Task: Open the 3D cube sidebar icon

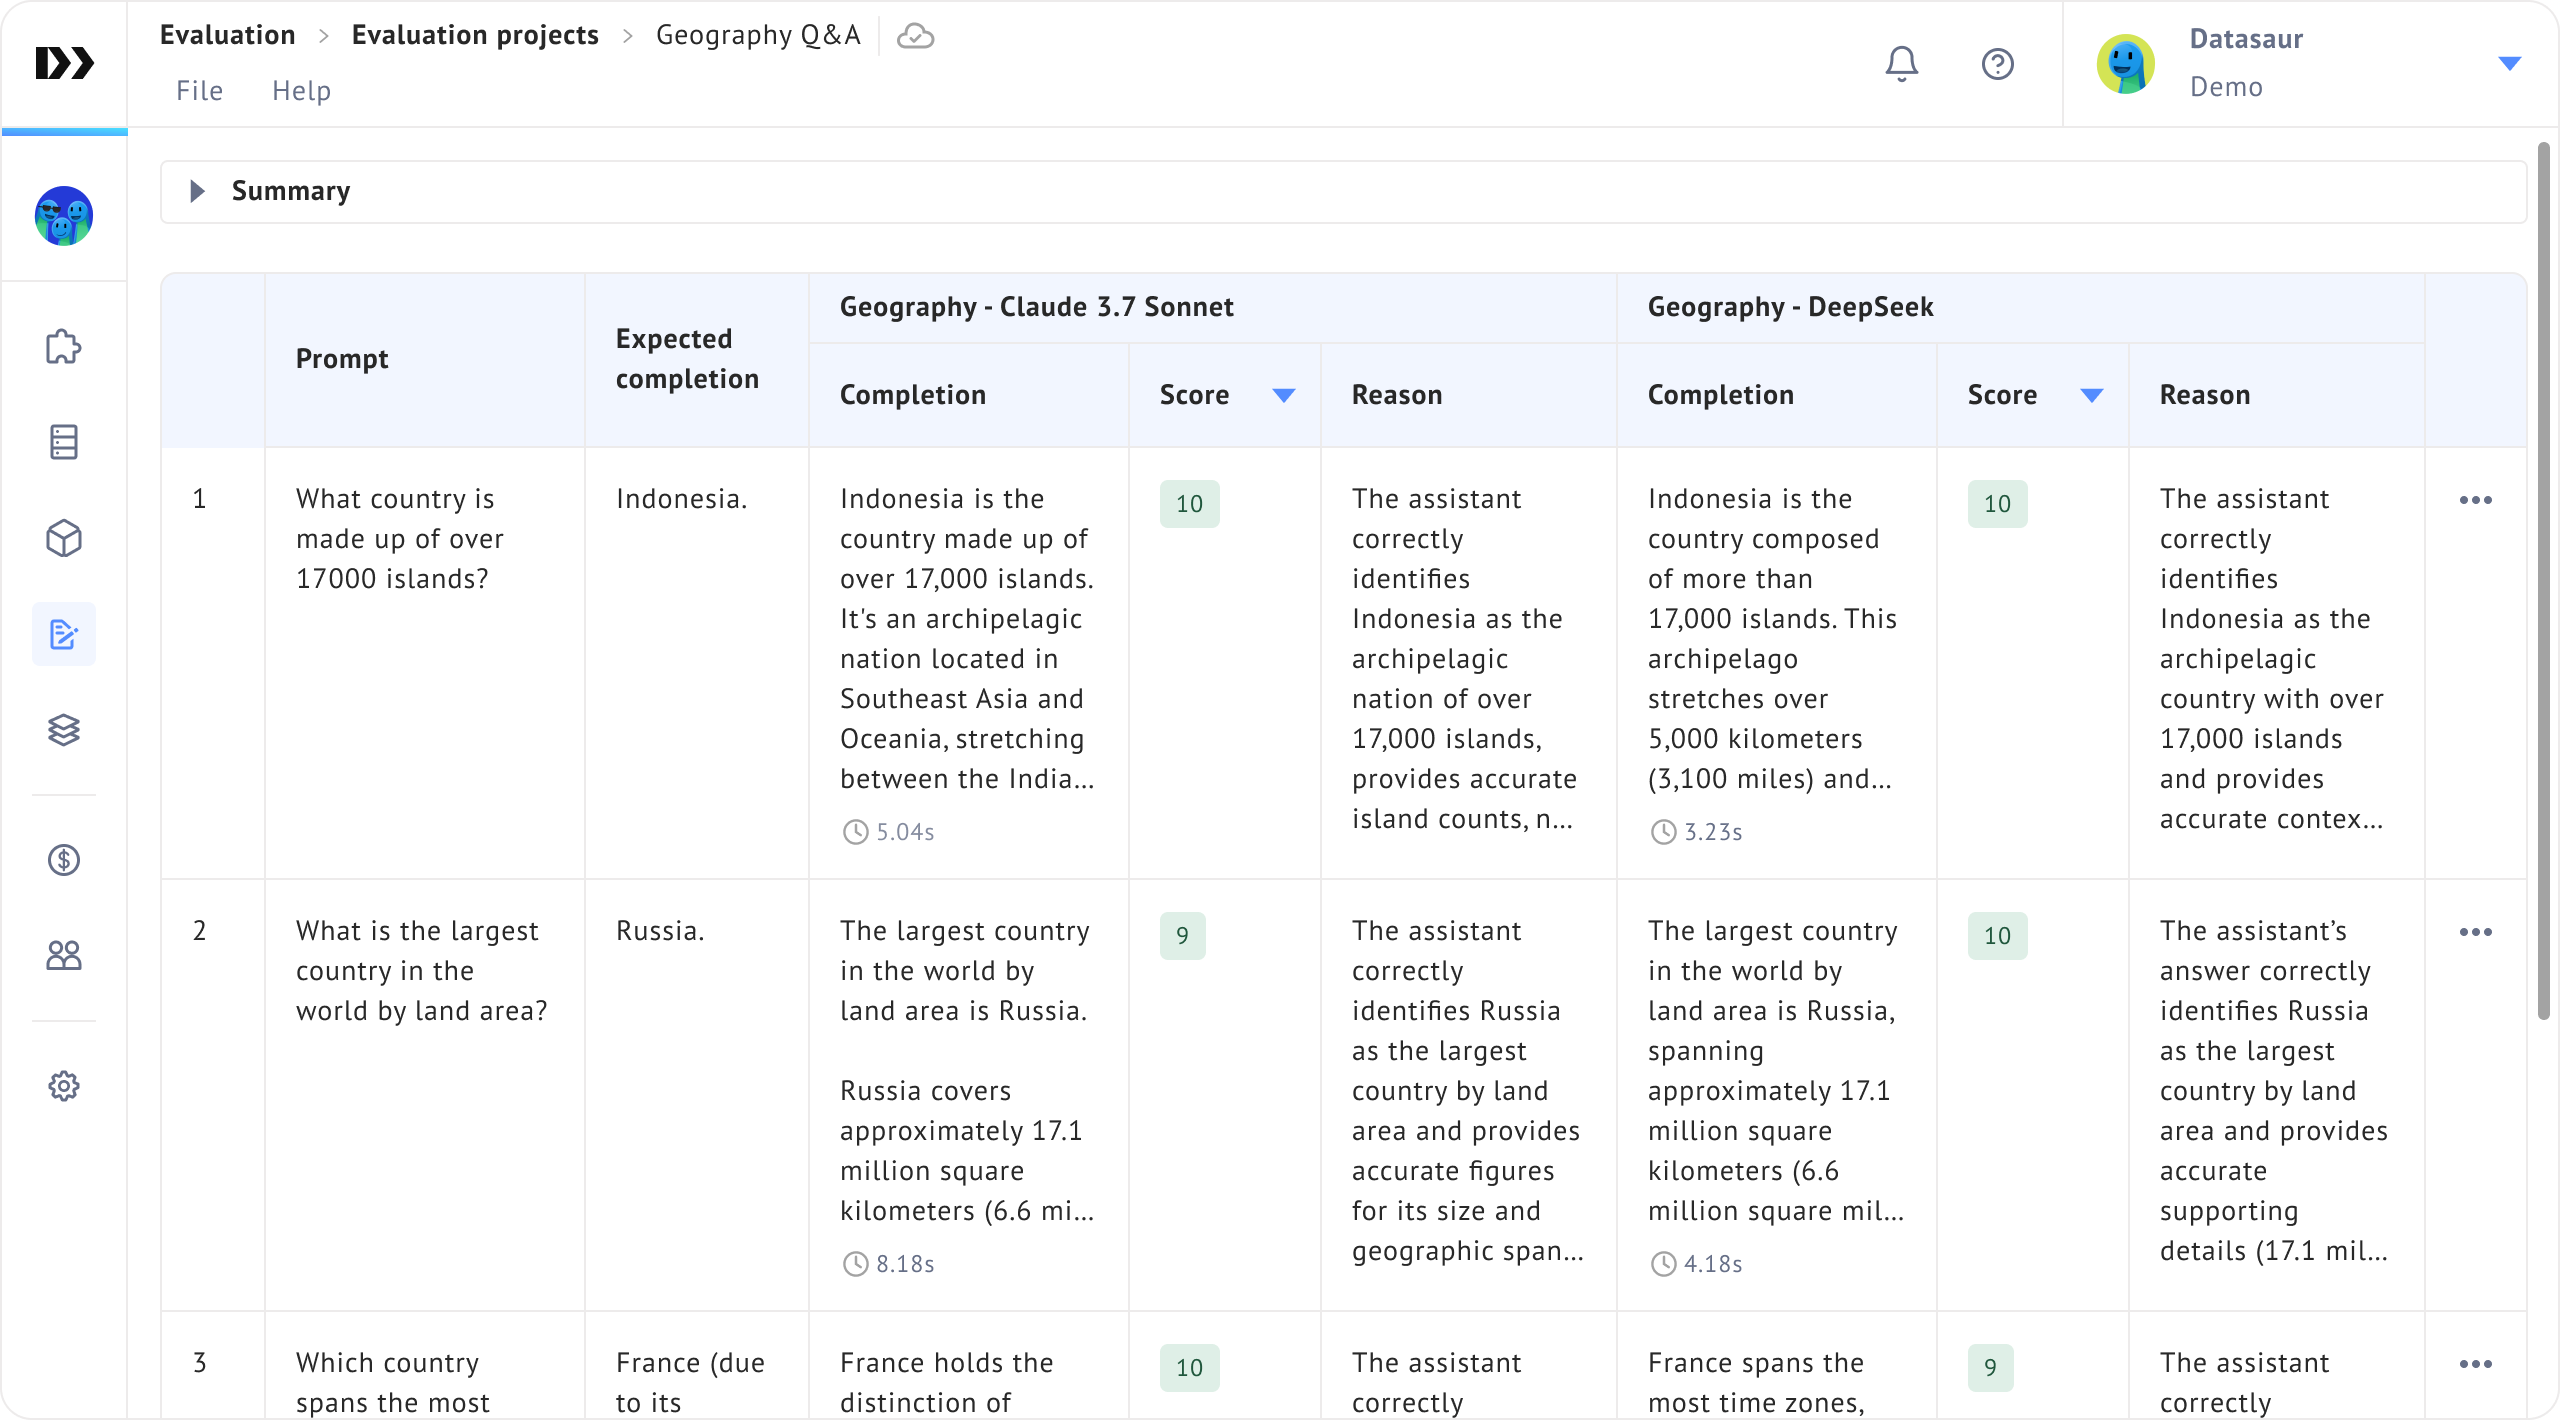Action: point(64,538)
